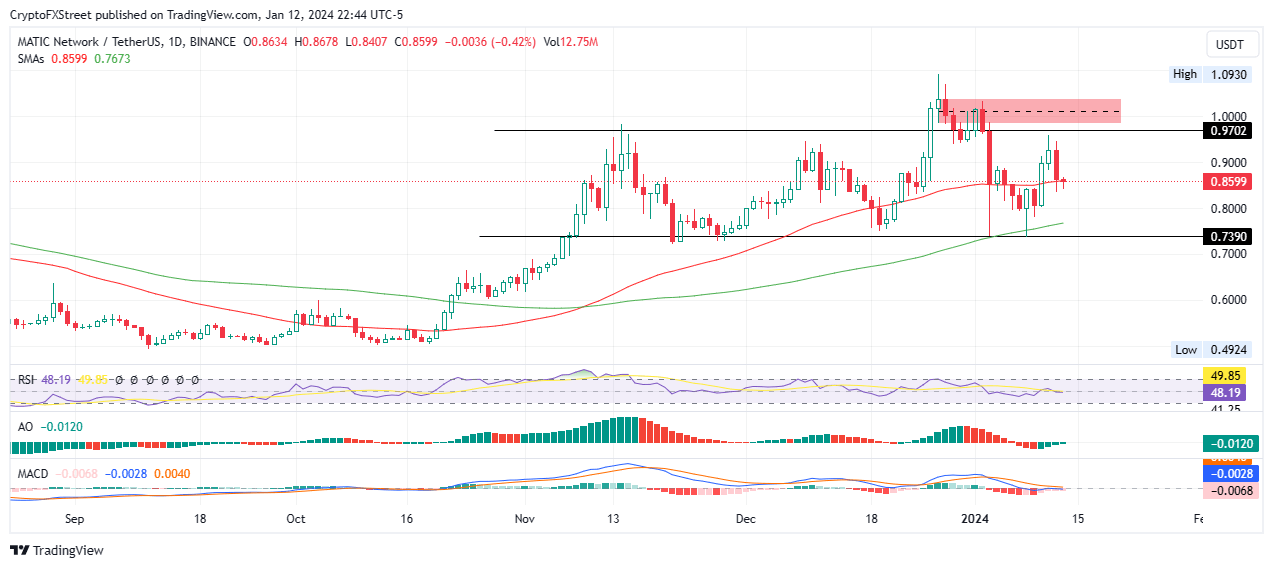
Task: Click the green SMA value 0.7673
Action: point(112,59)
